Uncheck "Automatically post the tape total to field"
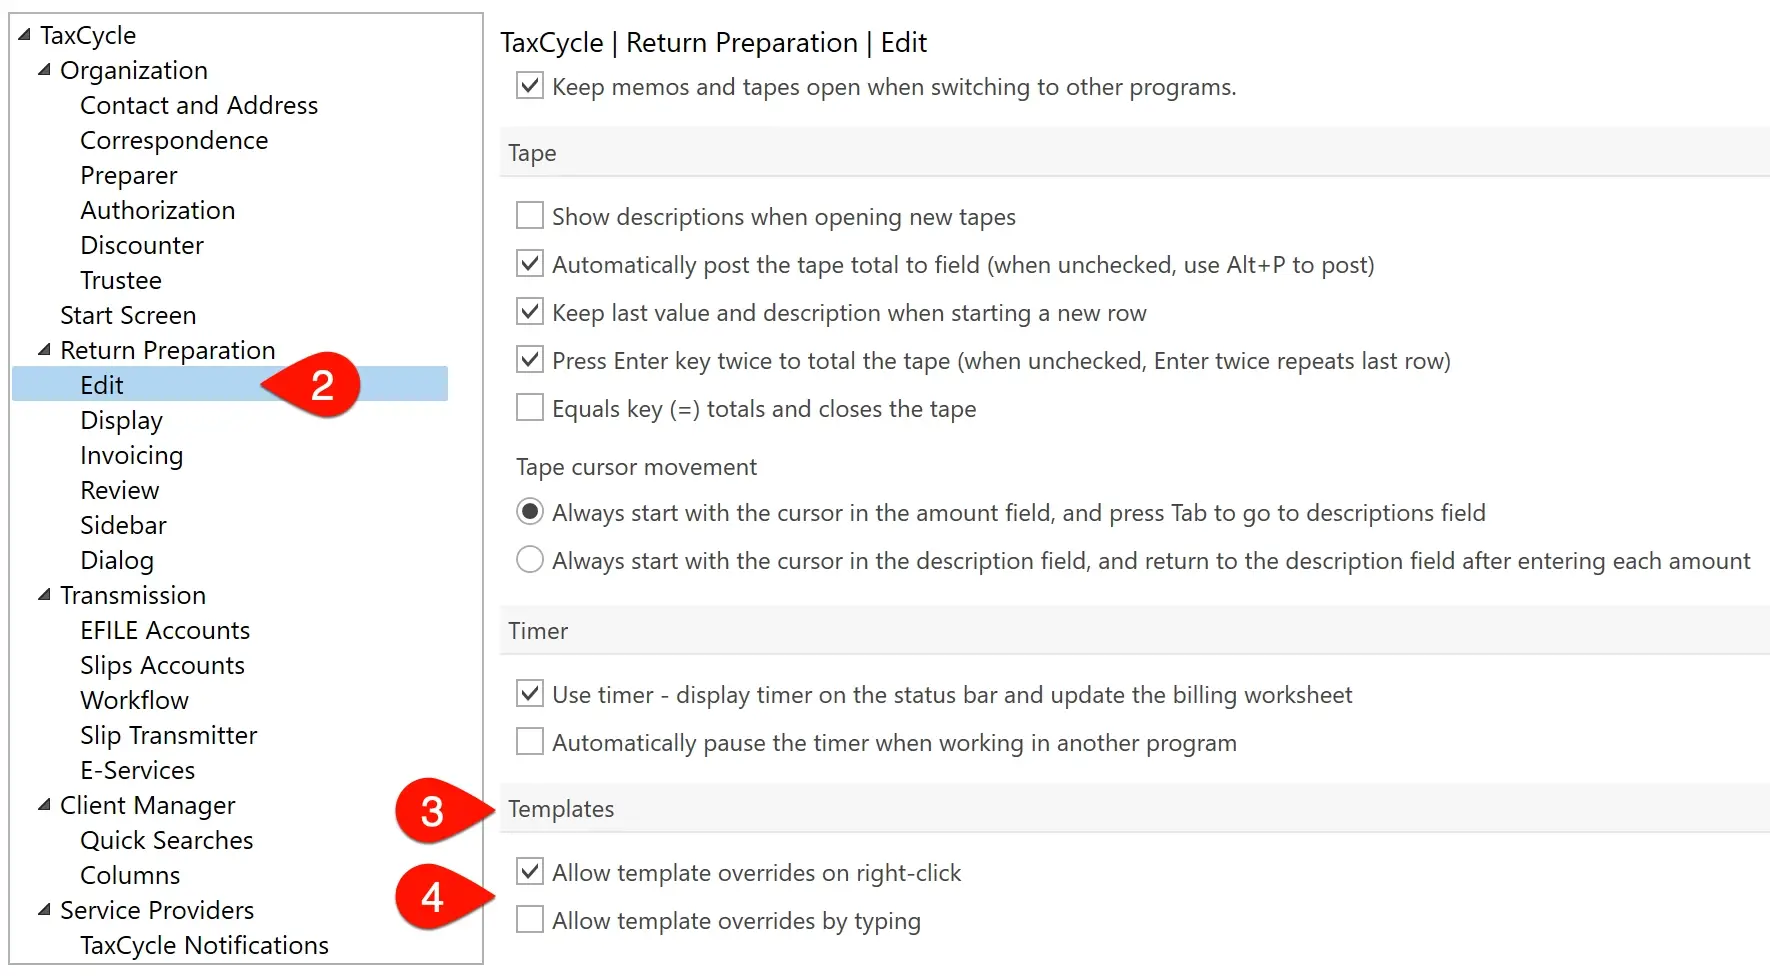The width and height of the screenshot is (1770, 976). pyautogui.click(x=529, y=262)
